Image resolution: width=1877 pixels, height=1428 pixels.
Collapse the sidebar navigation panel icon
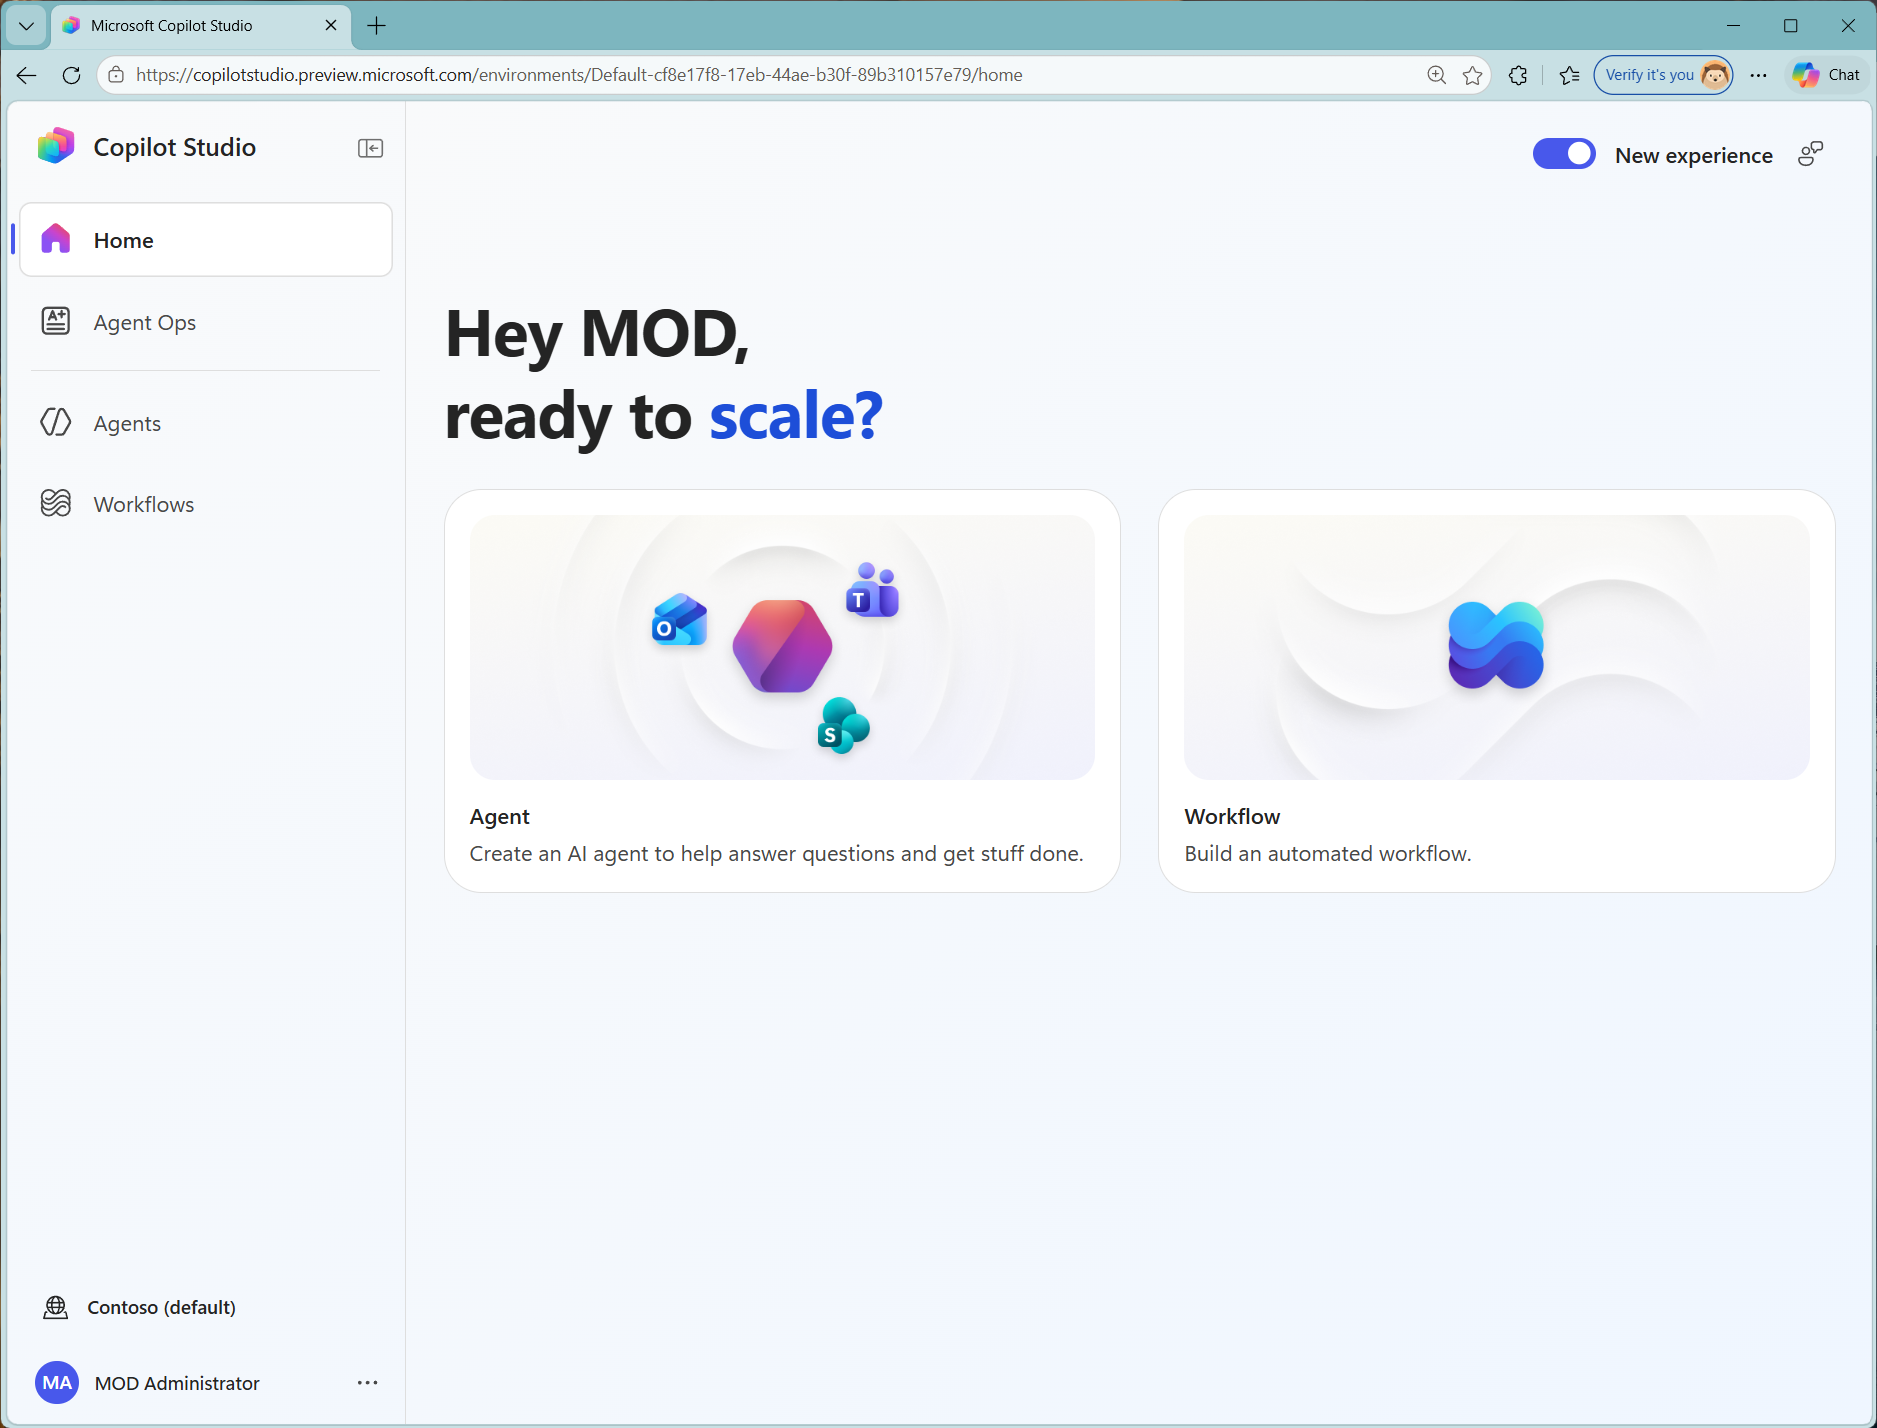click(x=370, y=148)
